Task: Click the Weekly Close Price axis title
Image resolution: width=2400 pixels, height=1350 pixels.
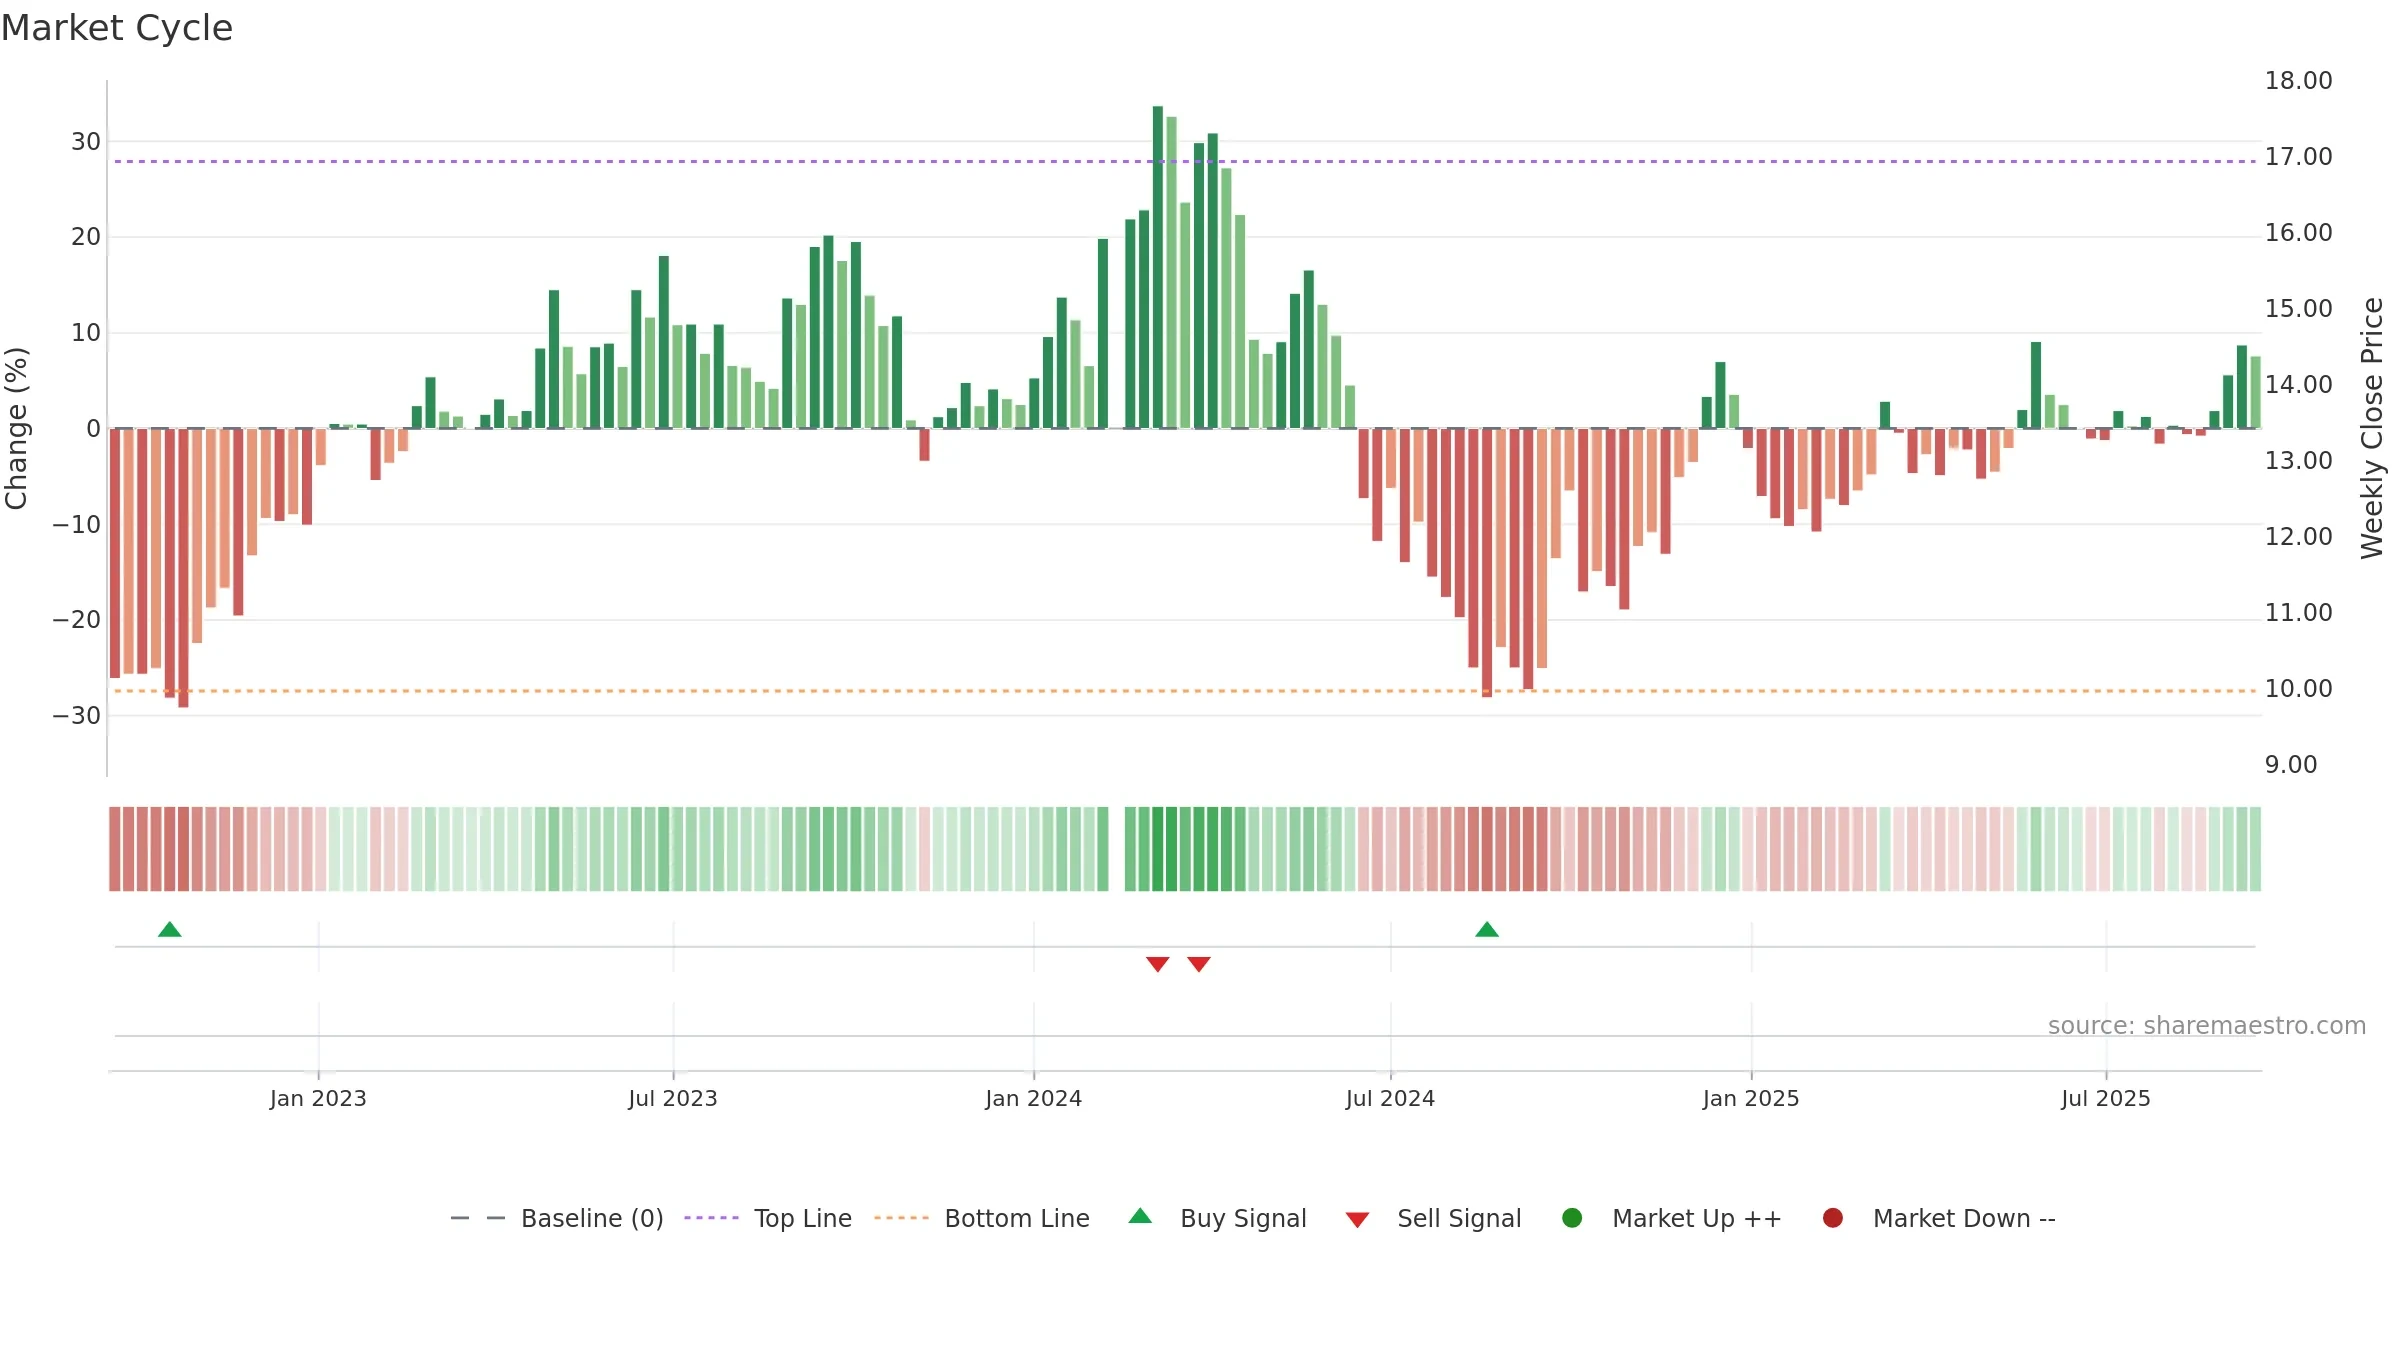Action: [x=2373, y=428]
